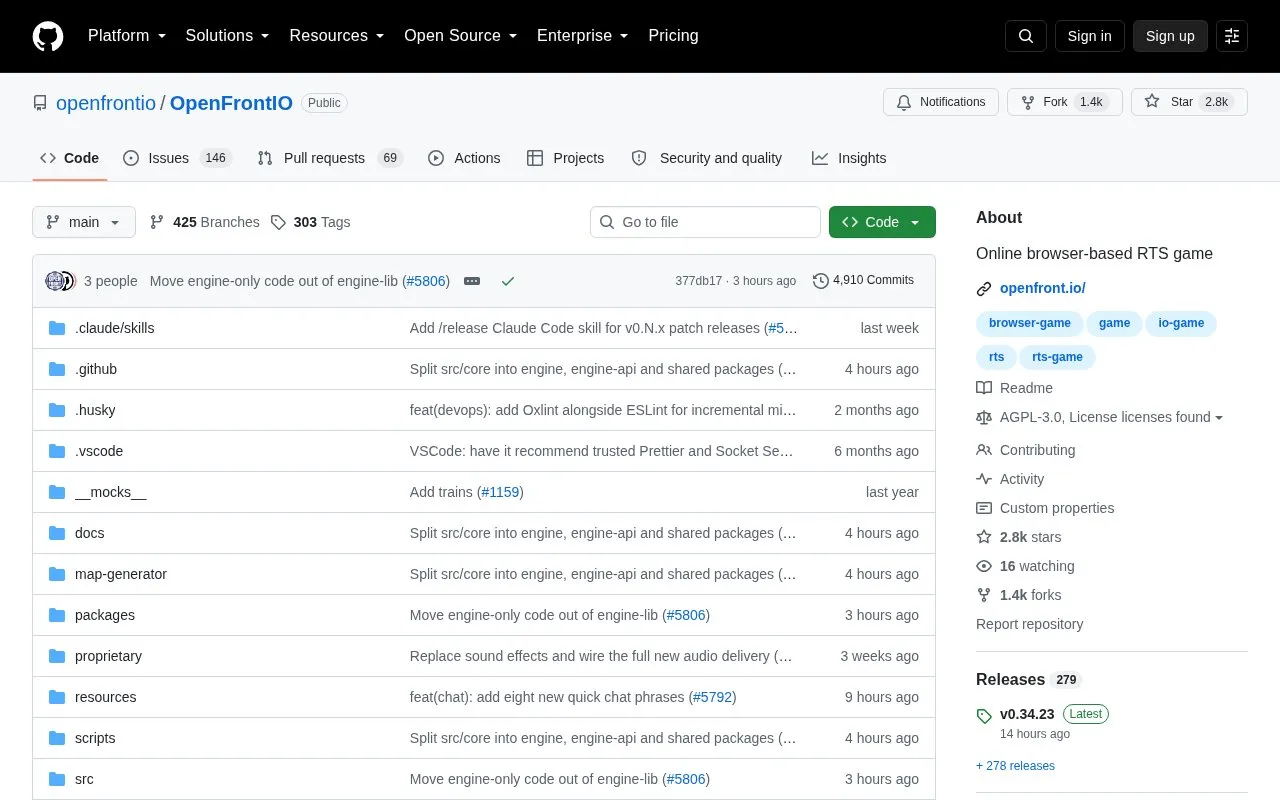Expand the license details dropdown arrow

point(1219,418)
